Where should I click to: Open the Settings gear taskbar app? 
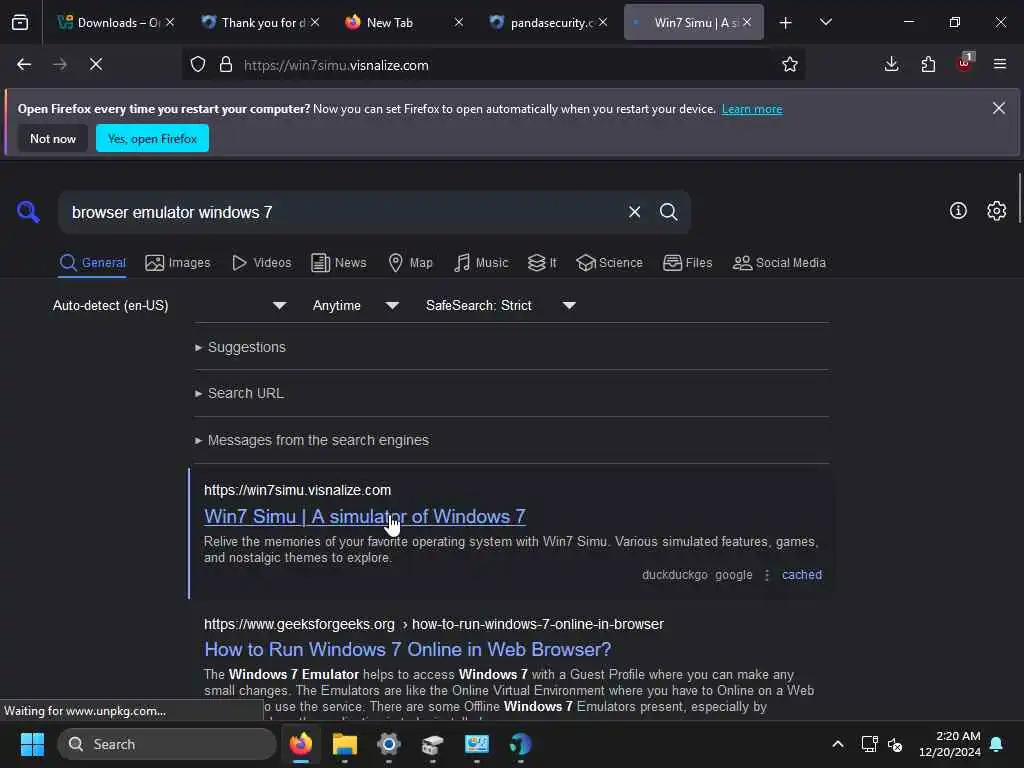point(389,744)
